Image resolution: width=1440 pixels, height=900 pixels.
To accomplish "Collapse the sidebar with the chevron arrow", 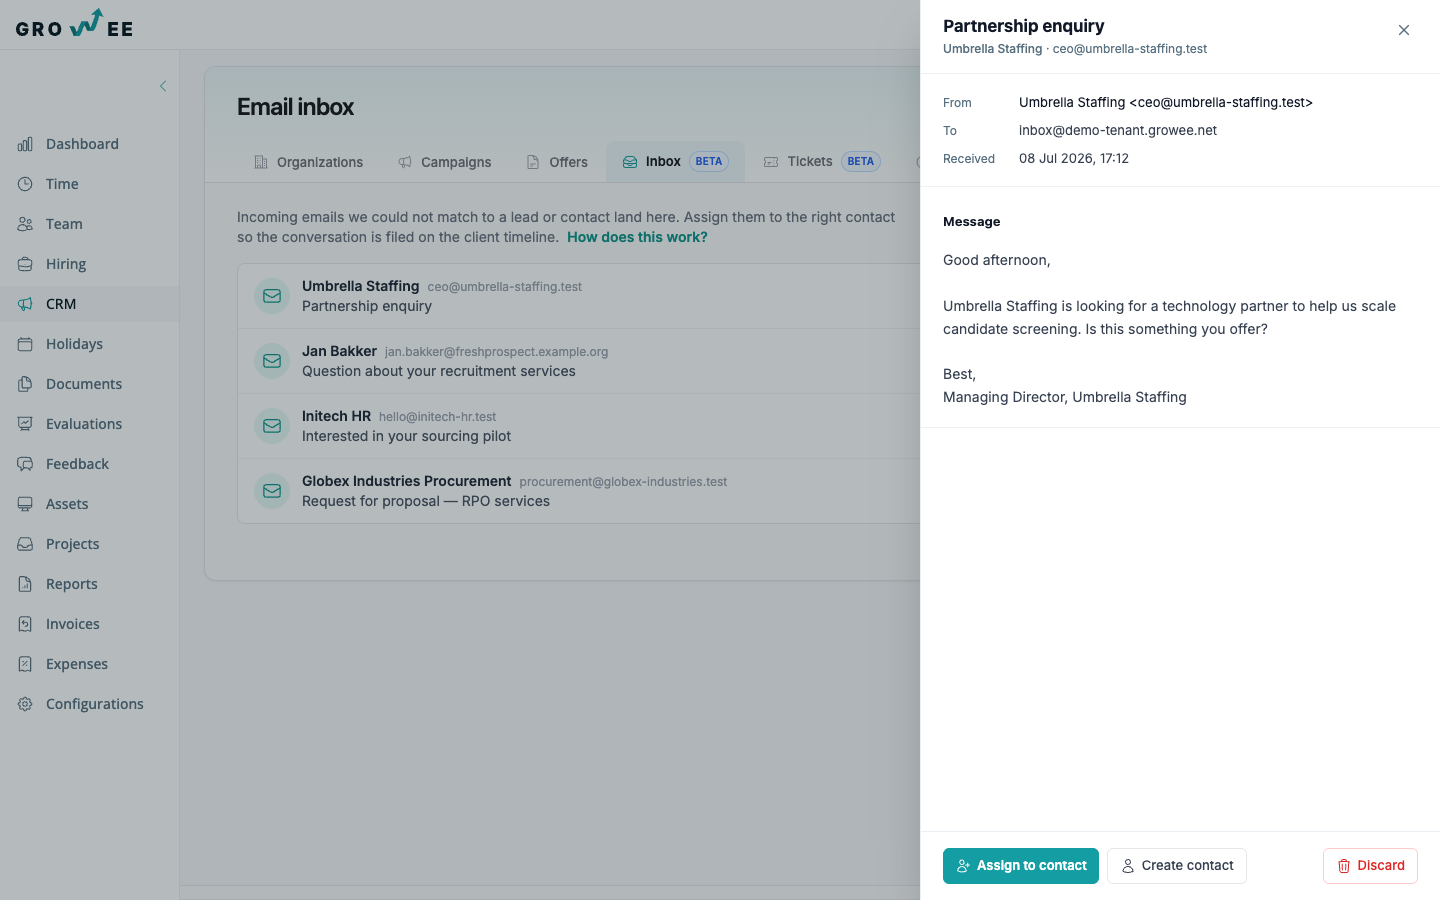I will (x=163, y=86).
